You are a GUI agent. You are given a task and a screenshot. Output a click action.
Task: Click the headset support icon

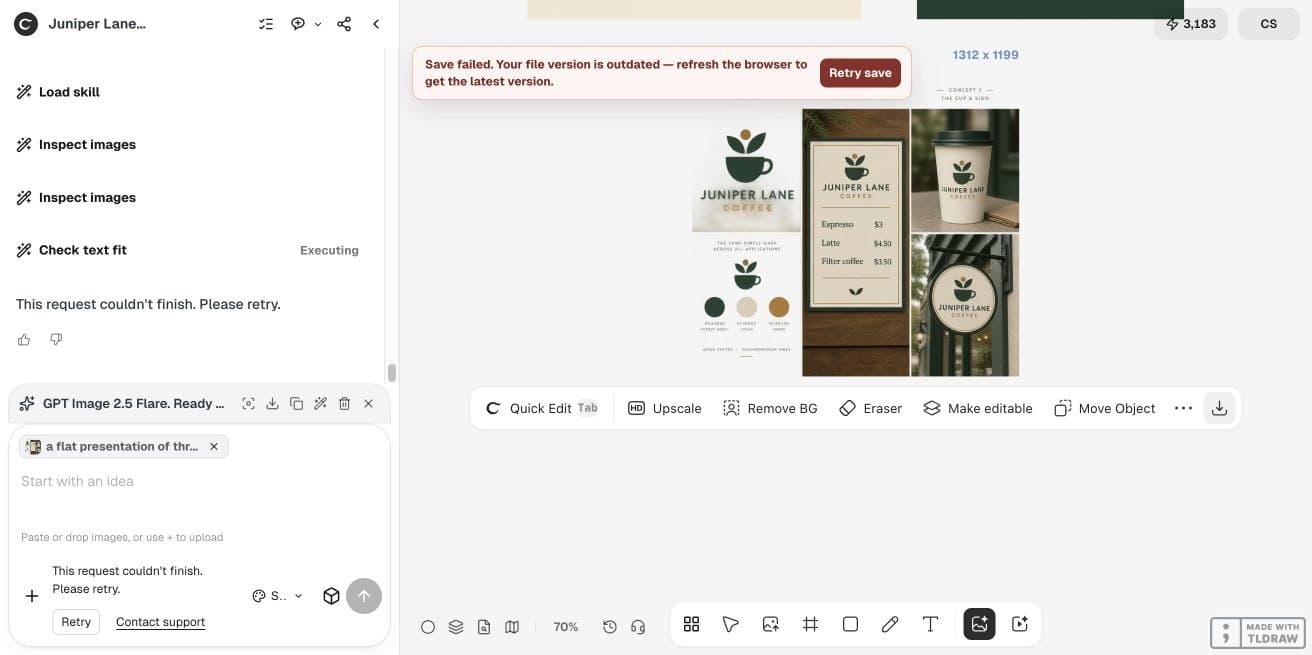coord(638,627)
